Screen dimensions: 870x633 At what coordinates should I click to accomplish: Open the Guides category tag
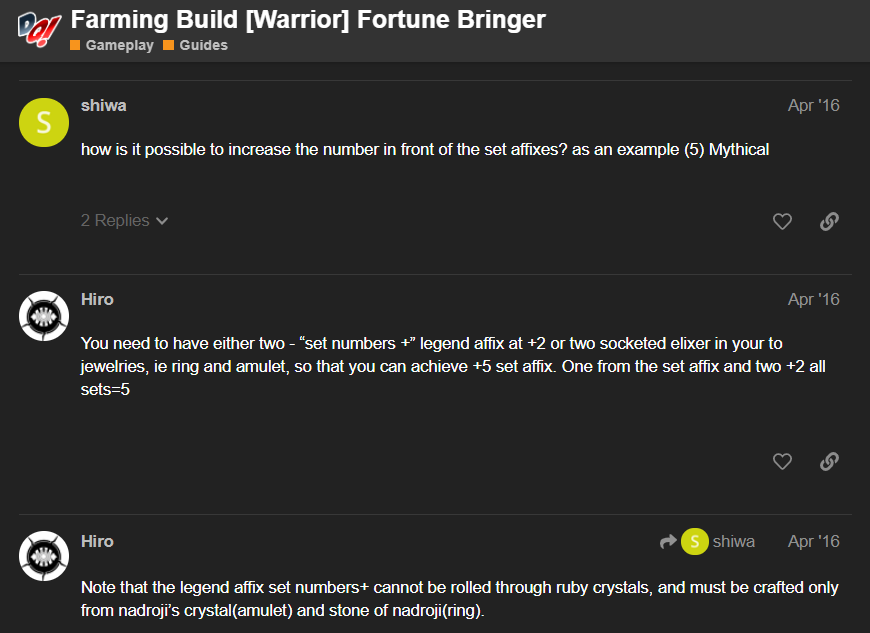click(195, 45)
